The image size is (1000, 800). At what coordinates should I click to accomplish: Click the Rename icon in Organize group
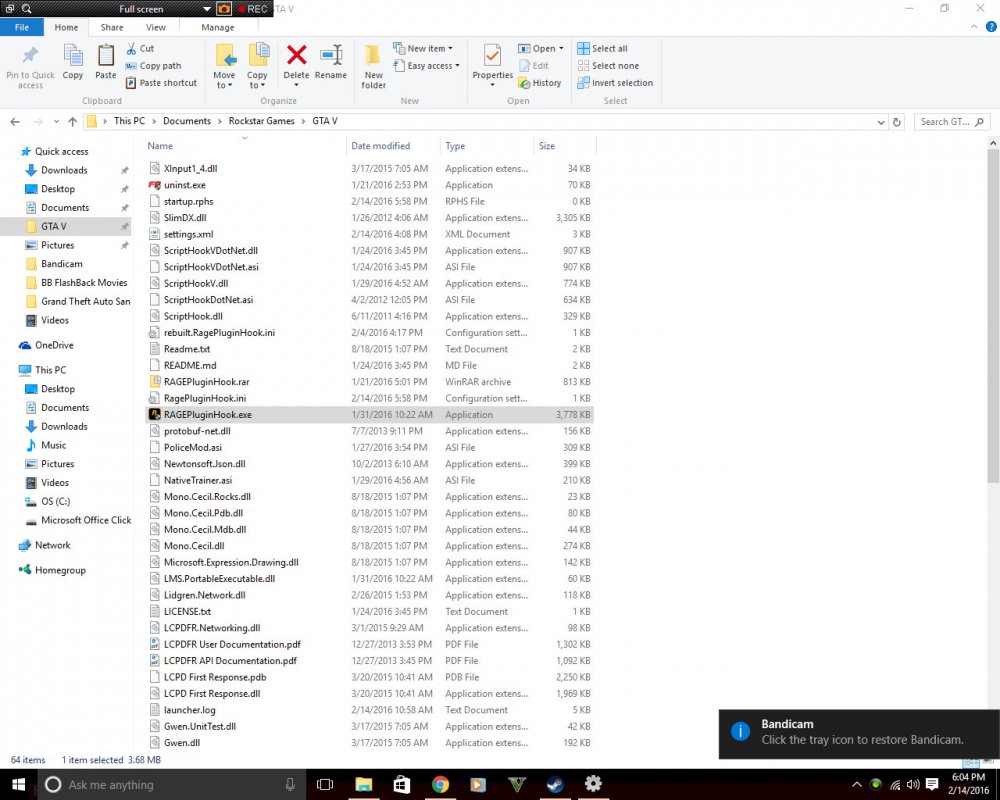331,56
